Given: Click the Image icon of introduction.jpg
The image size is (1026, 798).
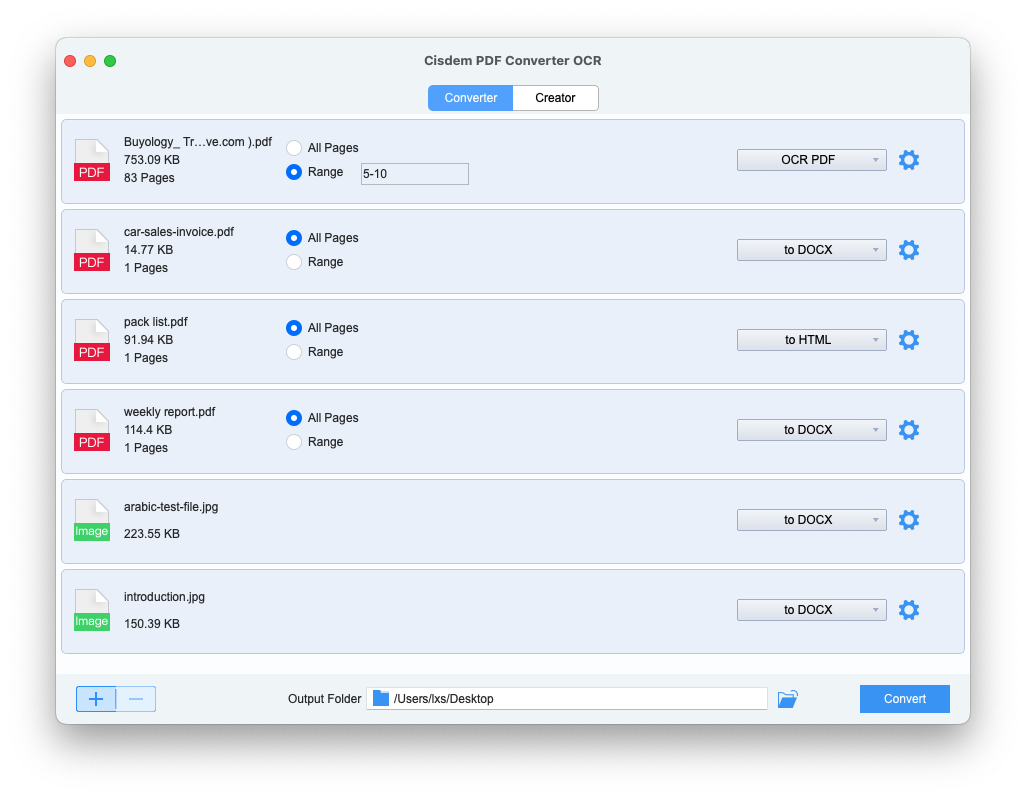Looking at the screenshot, I should [x=92, y=610].
